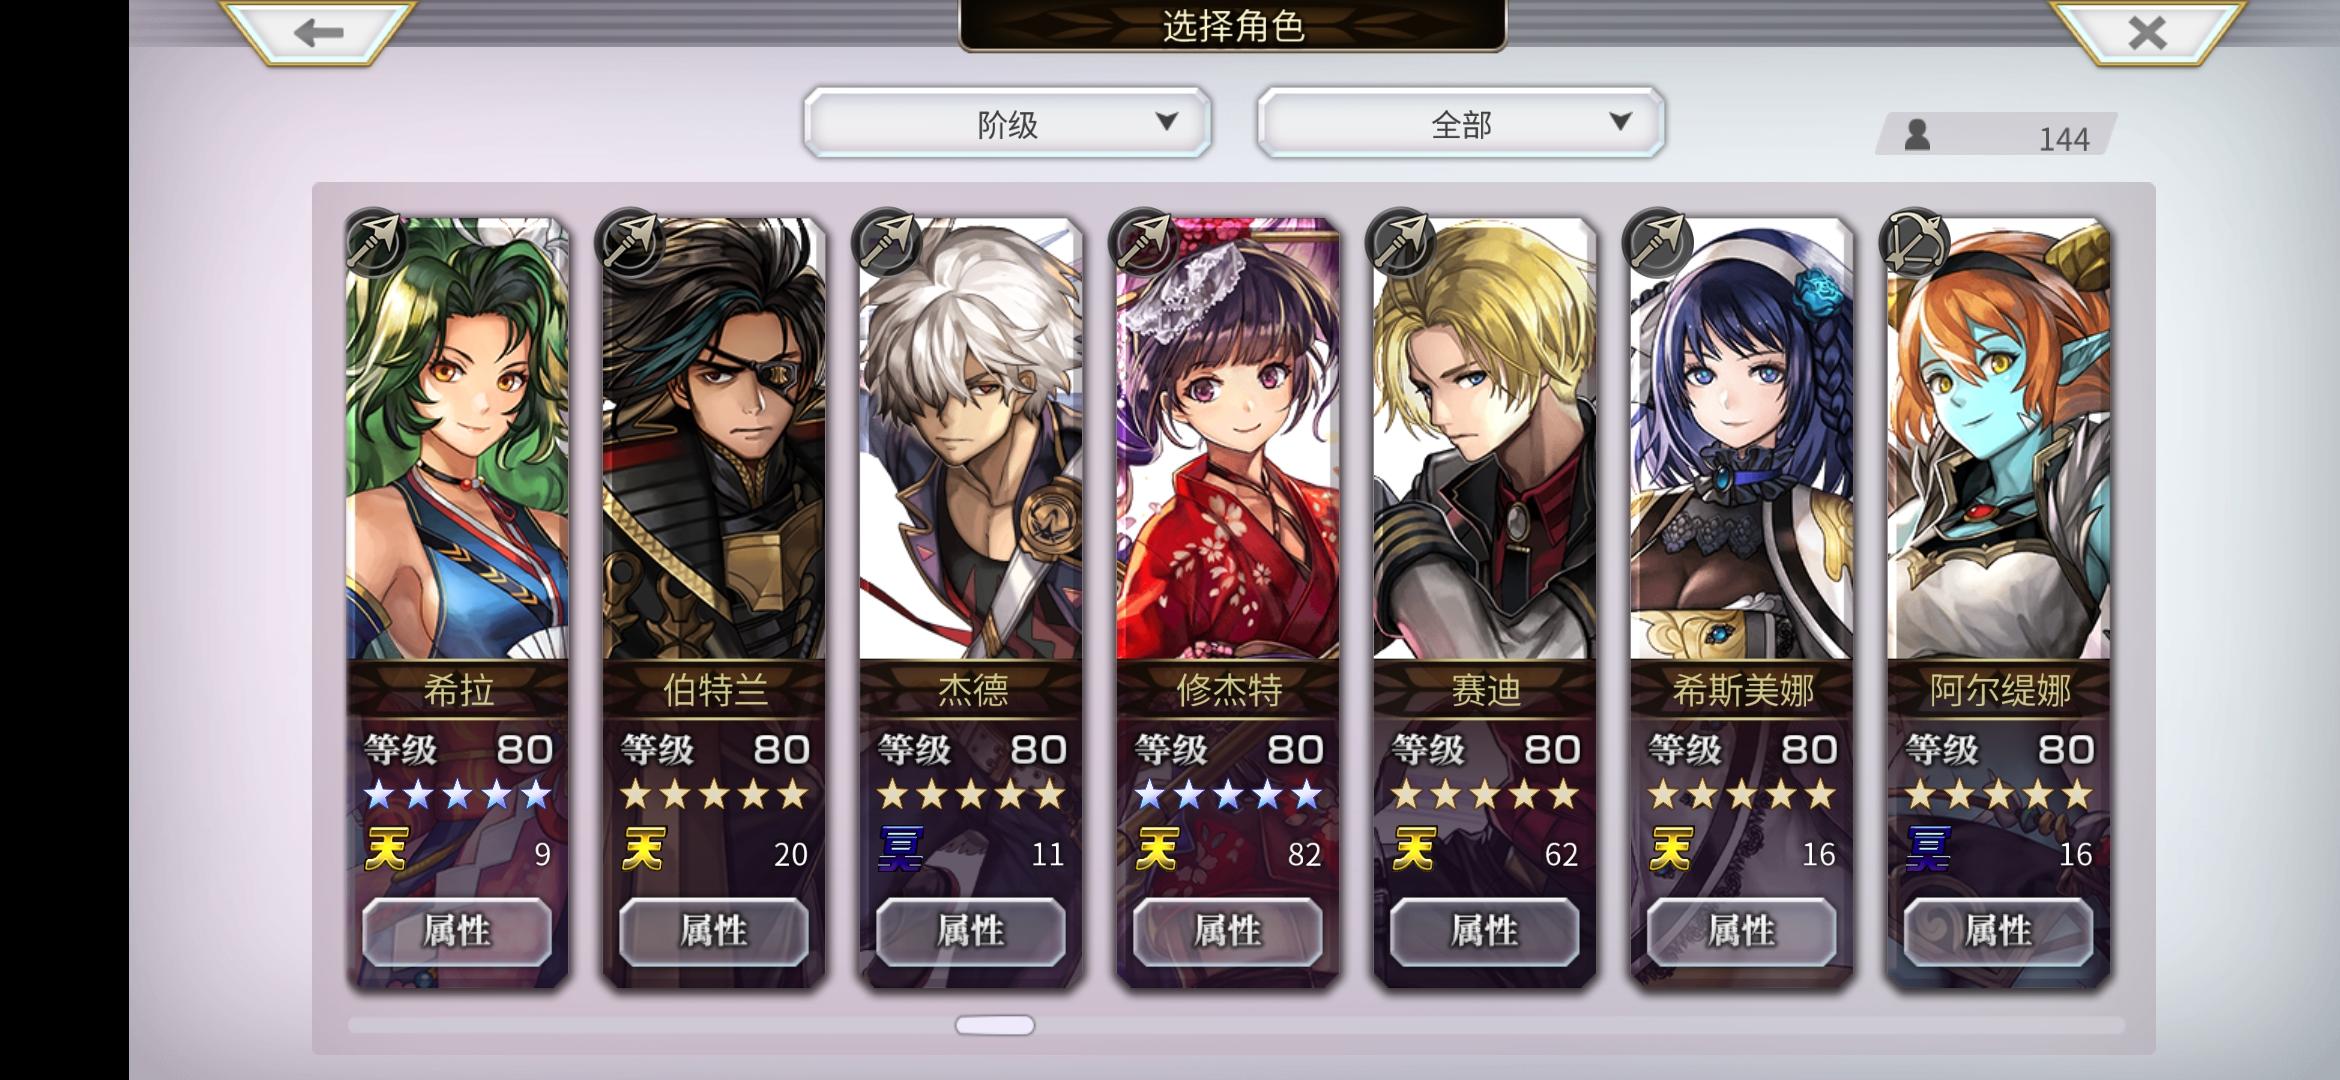The height and width of the screenshot is (1080, 2340).
Task: Click the arrow on the 全部 dropdown
Action: 1621,122
